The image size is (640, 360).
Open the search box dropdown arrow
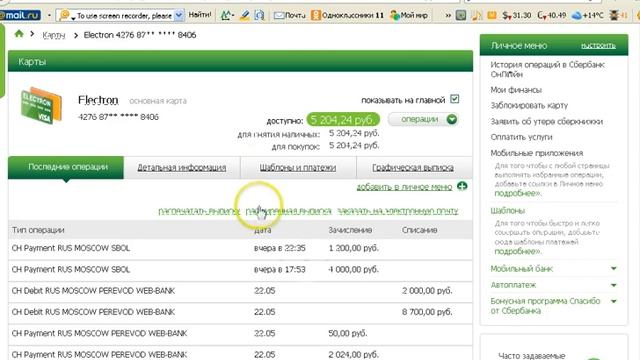click(x=179, y=16)
